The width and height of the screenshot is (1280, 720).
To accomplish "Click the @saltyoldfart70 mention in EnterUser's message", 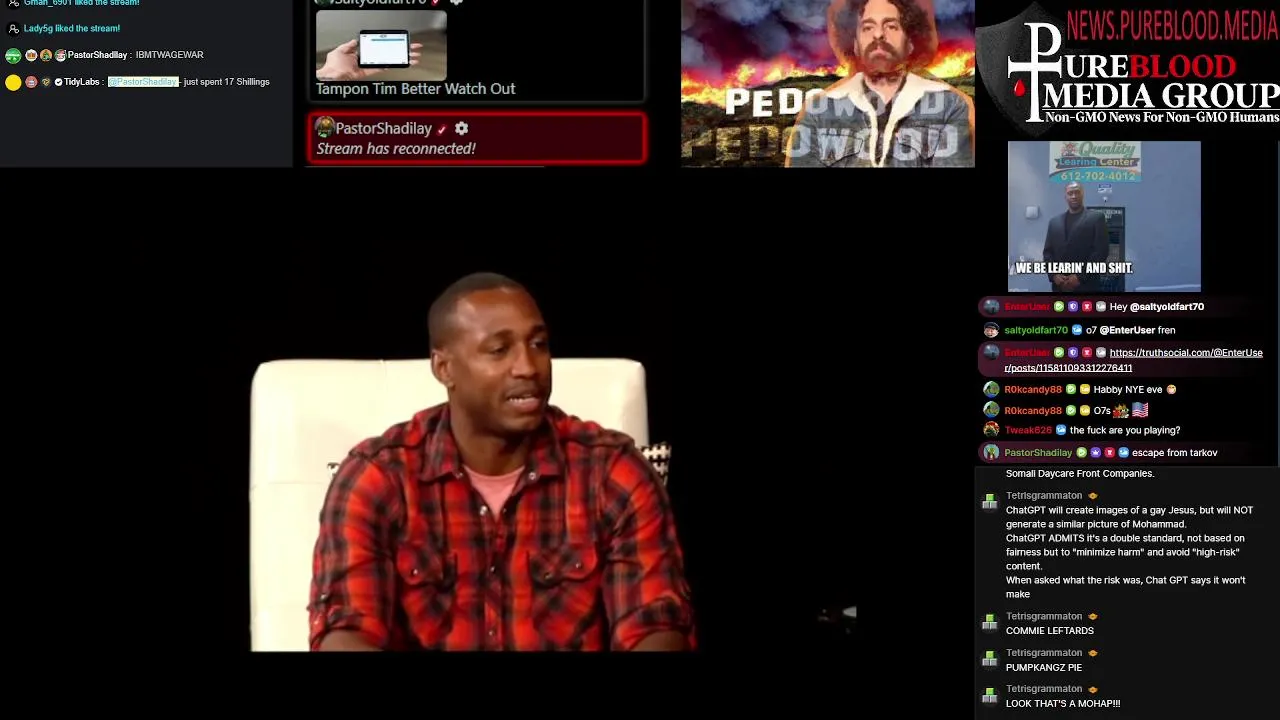I will (1167, 307).
